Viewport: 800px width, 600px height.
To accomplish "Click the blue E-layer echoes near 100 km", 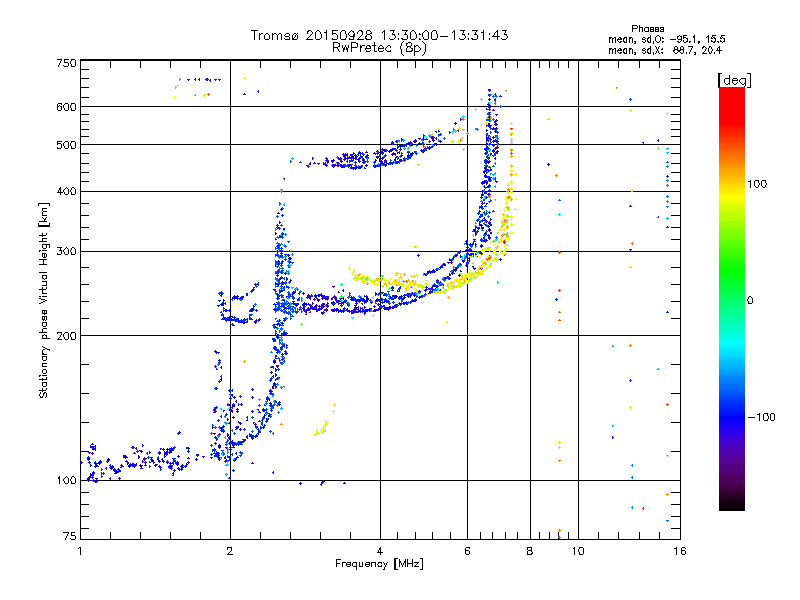I will click(x=138, y=460).
